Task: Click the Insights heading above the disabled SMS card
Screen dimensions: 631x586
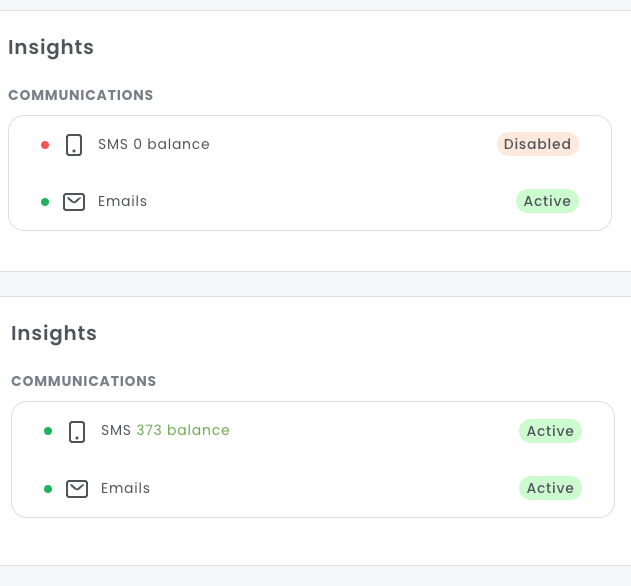Action: (x=51, y=47)
